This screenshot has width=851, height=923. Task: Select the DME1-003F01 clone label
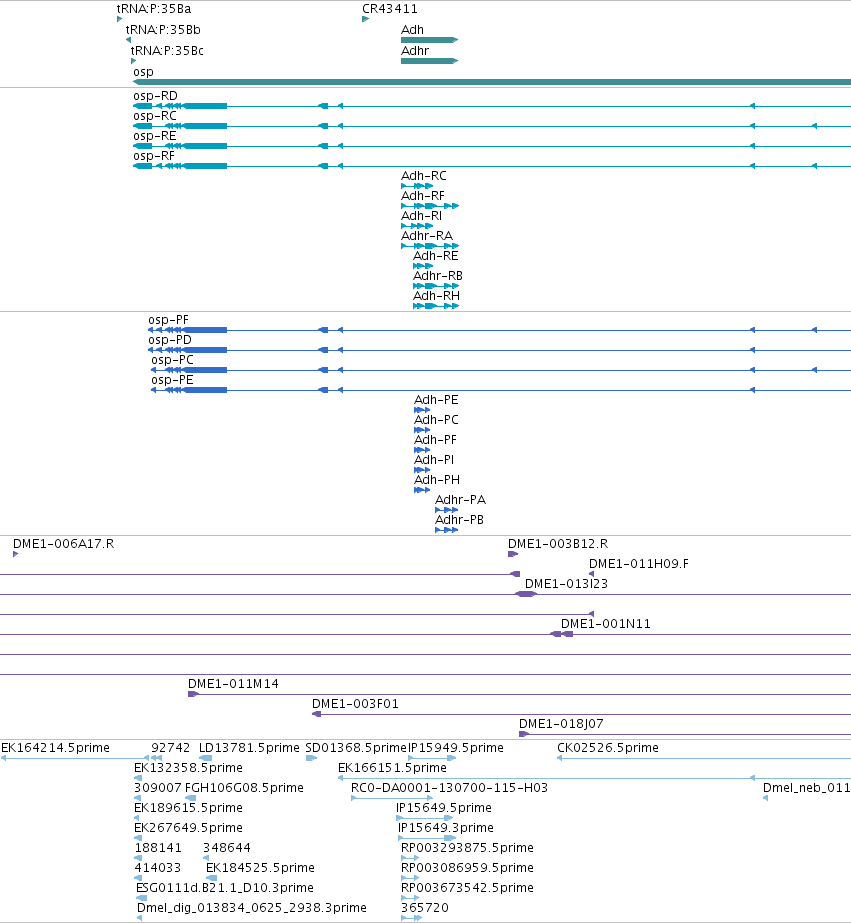355,704
